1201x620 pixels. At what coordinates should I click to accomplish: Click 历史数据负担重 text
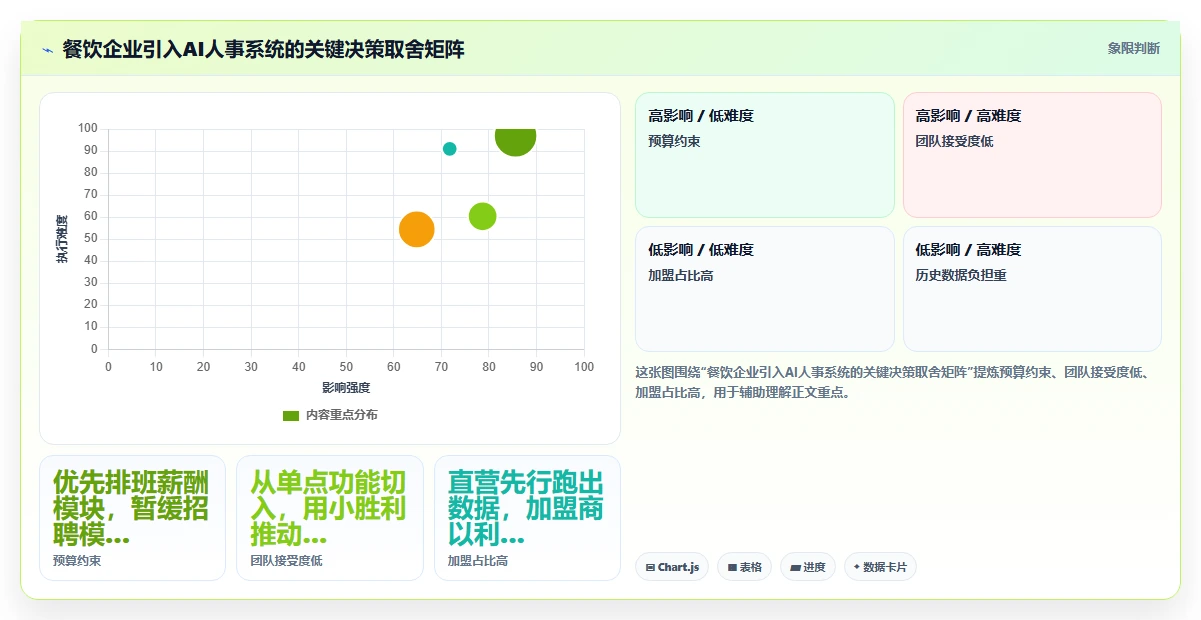(961, 276)
